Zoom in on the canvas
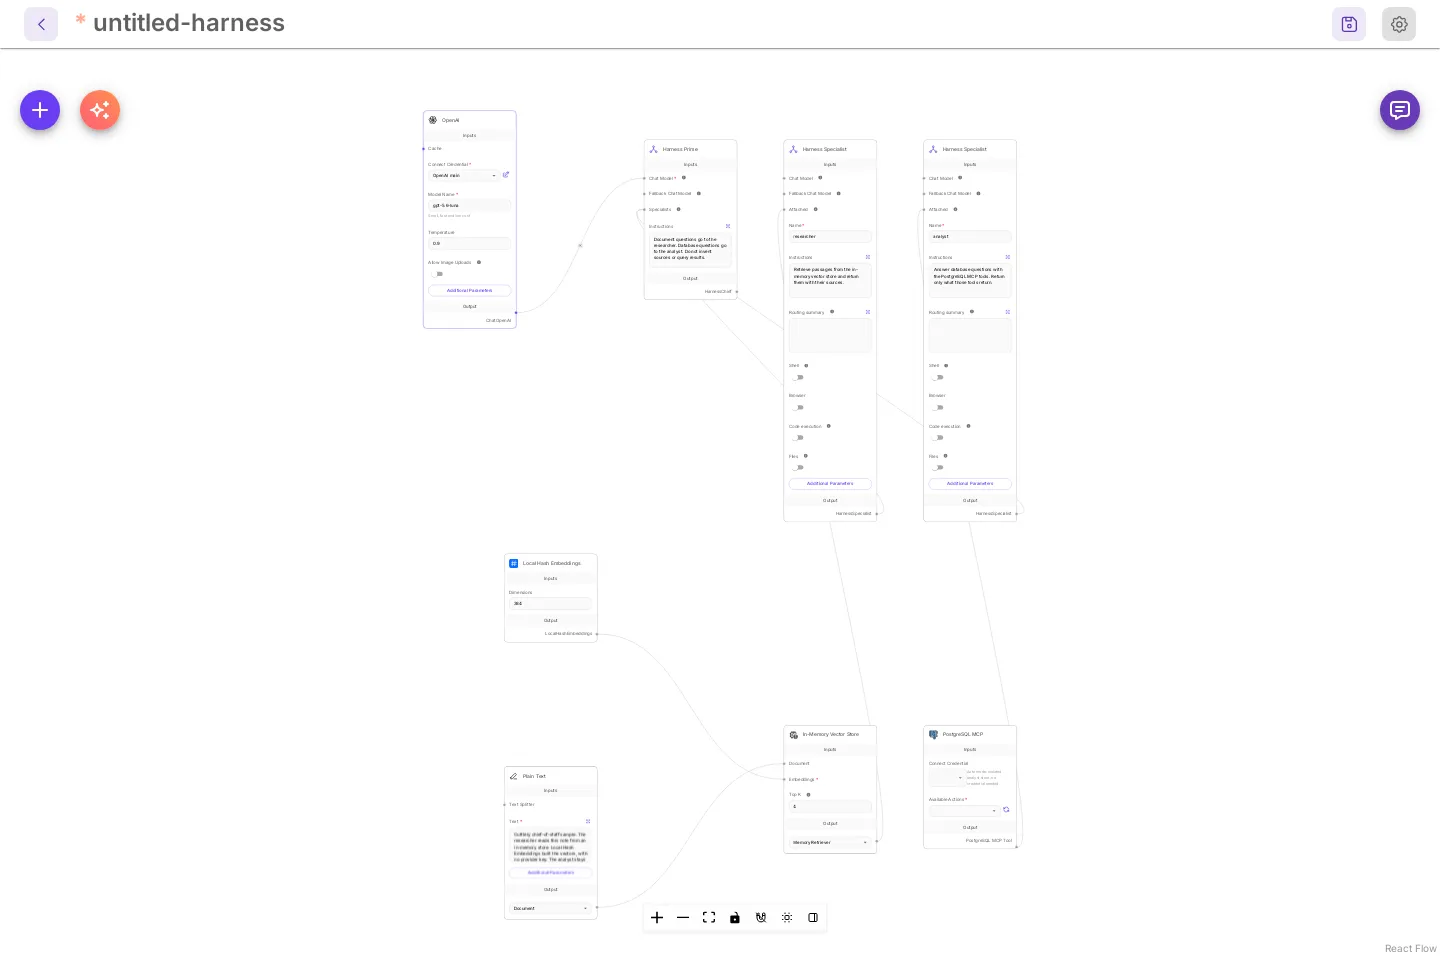Image resolution: width=1440 pixels, height=960 pixels. [657, 918]
